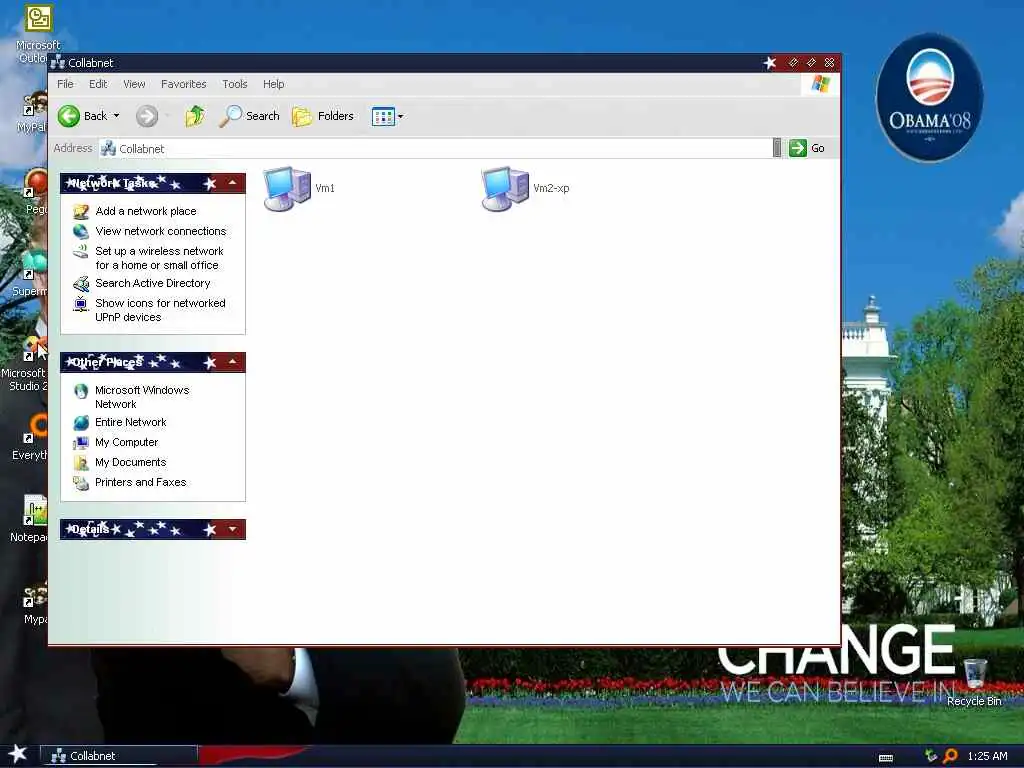Click the My Computer icon in Other Places
1024x768 pixels.
click(81, 443)
